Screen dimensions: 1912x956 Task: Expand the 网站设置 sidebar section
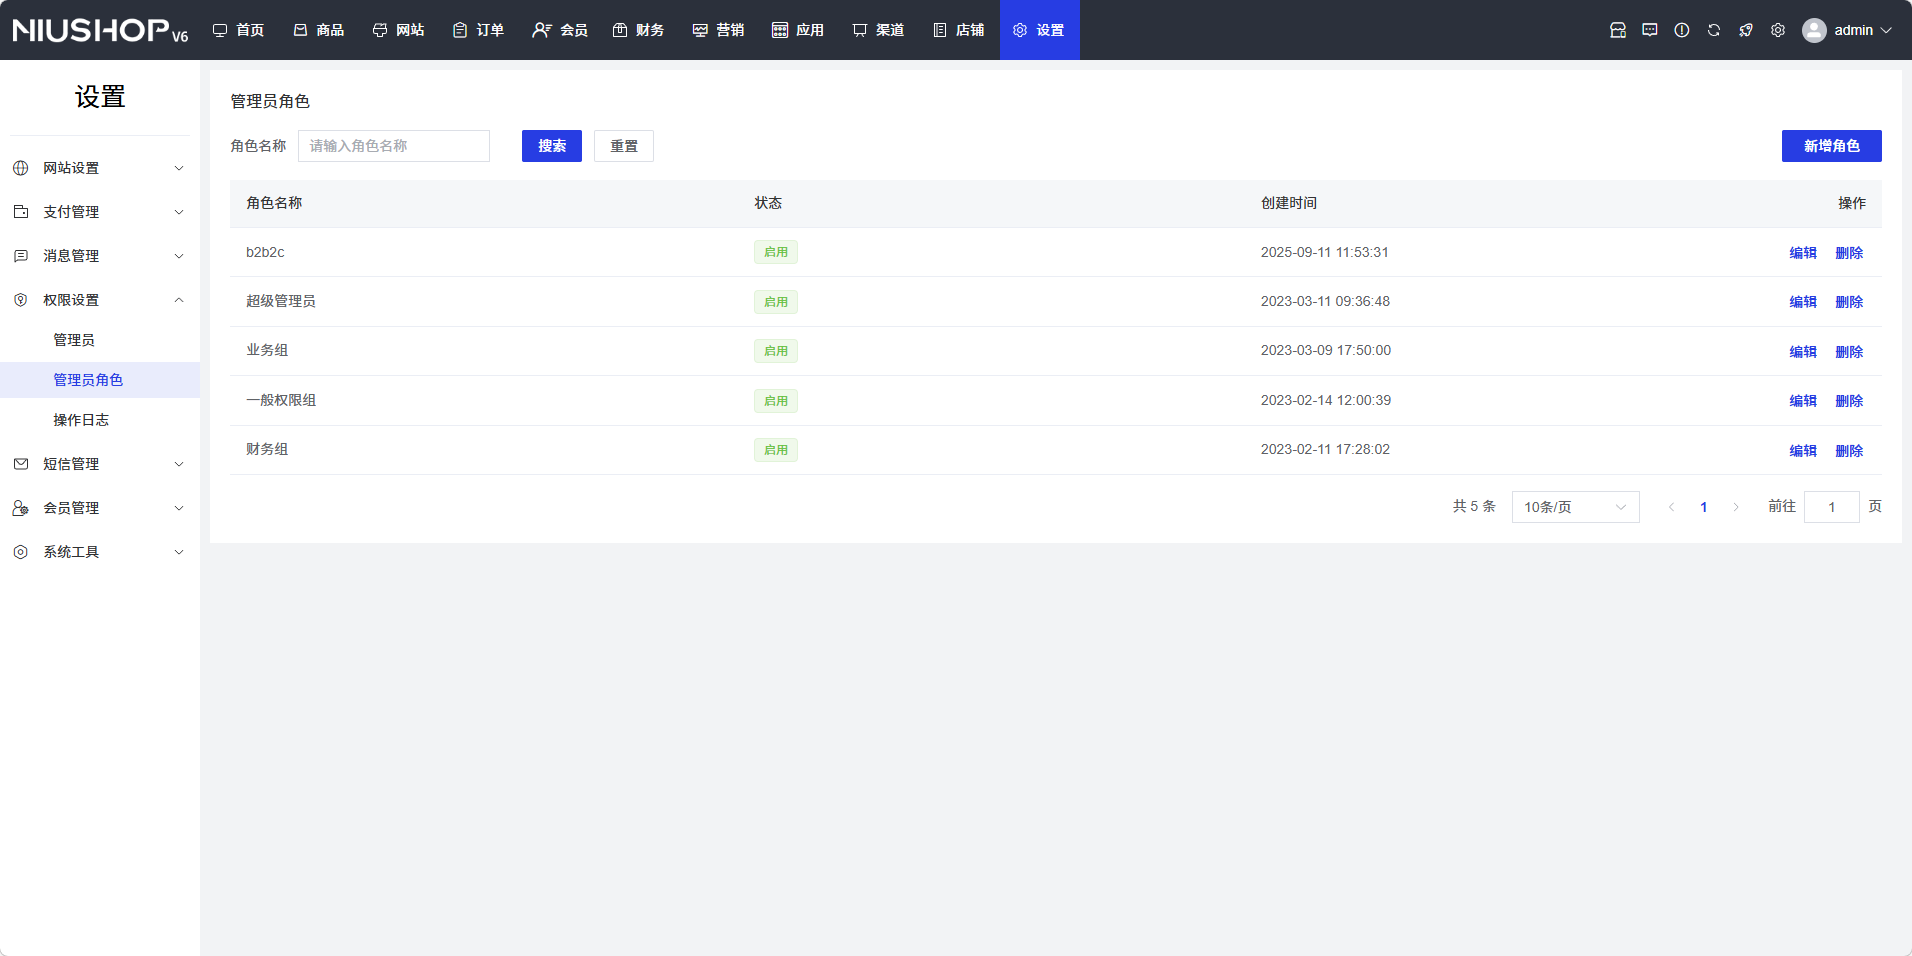tap(100, 168)
